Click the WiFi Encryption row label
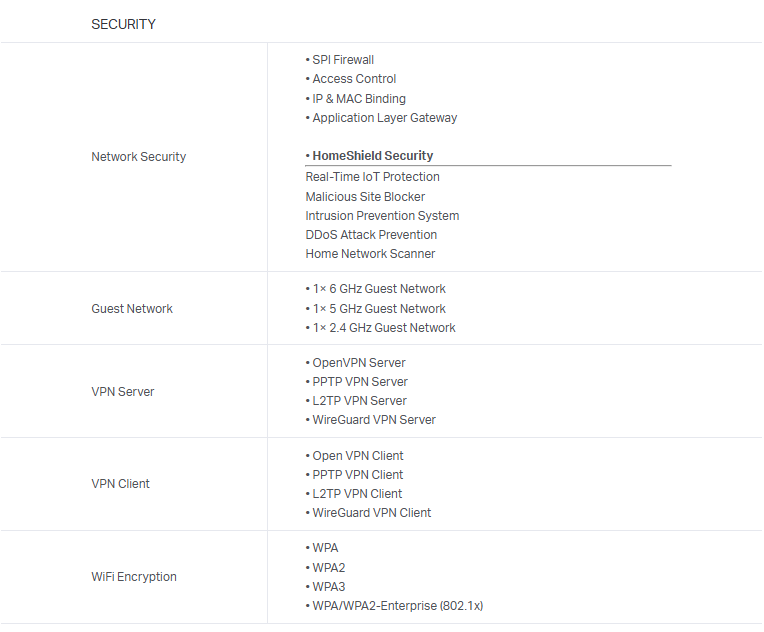This screenshot has height=632, width=764. coord(134,577)
